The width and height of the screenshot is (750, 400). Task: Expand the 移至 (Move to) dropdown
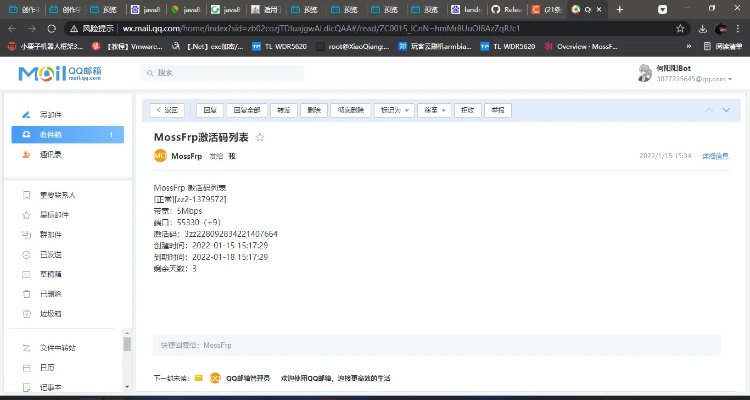tap(432, 110)
